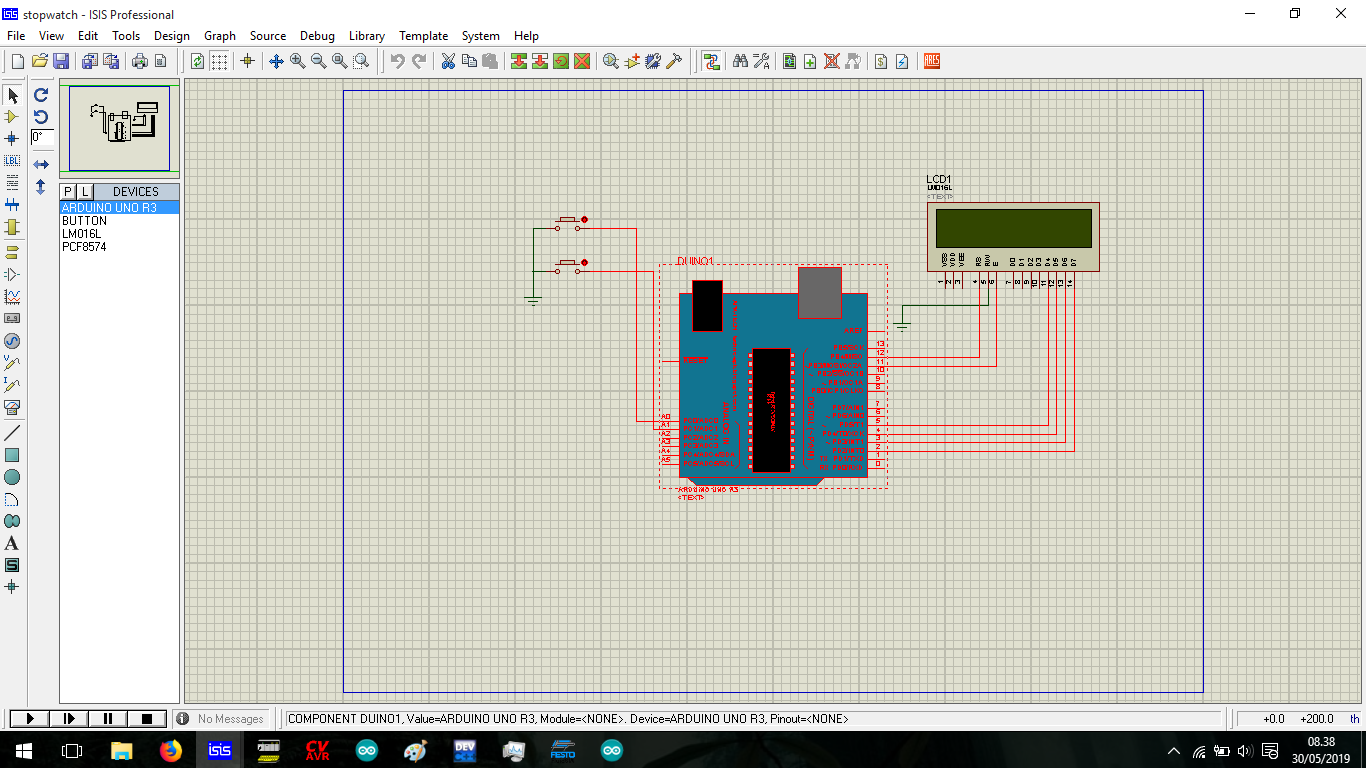Click the L library manager button
This screenshot has width=1366, height=768.
pos(85,191)
